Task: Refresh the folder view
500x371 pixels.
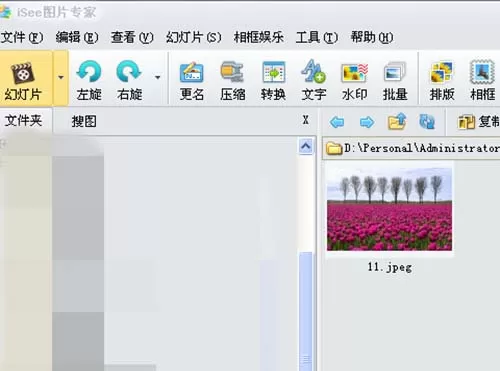Action: click(x=427, y=122)
